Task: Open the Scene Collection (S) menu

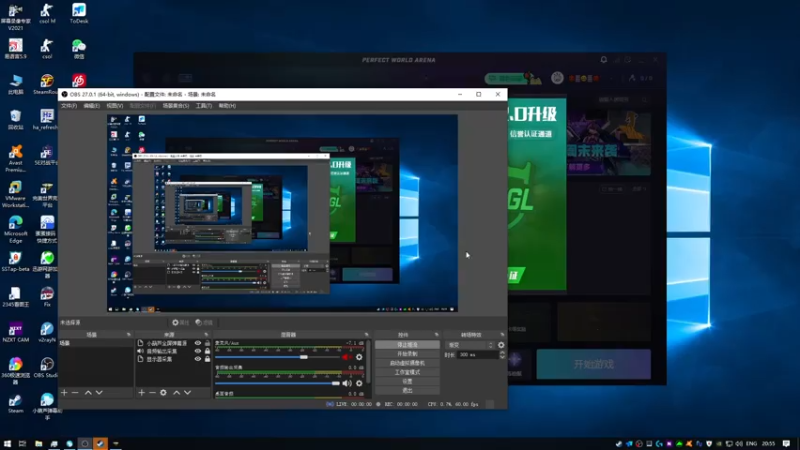Action: (x=176, y=106)
